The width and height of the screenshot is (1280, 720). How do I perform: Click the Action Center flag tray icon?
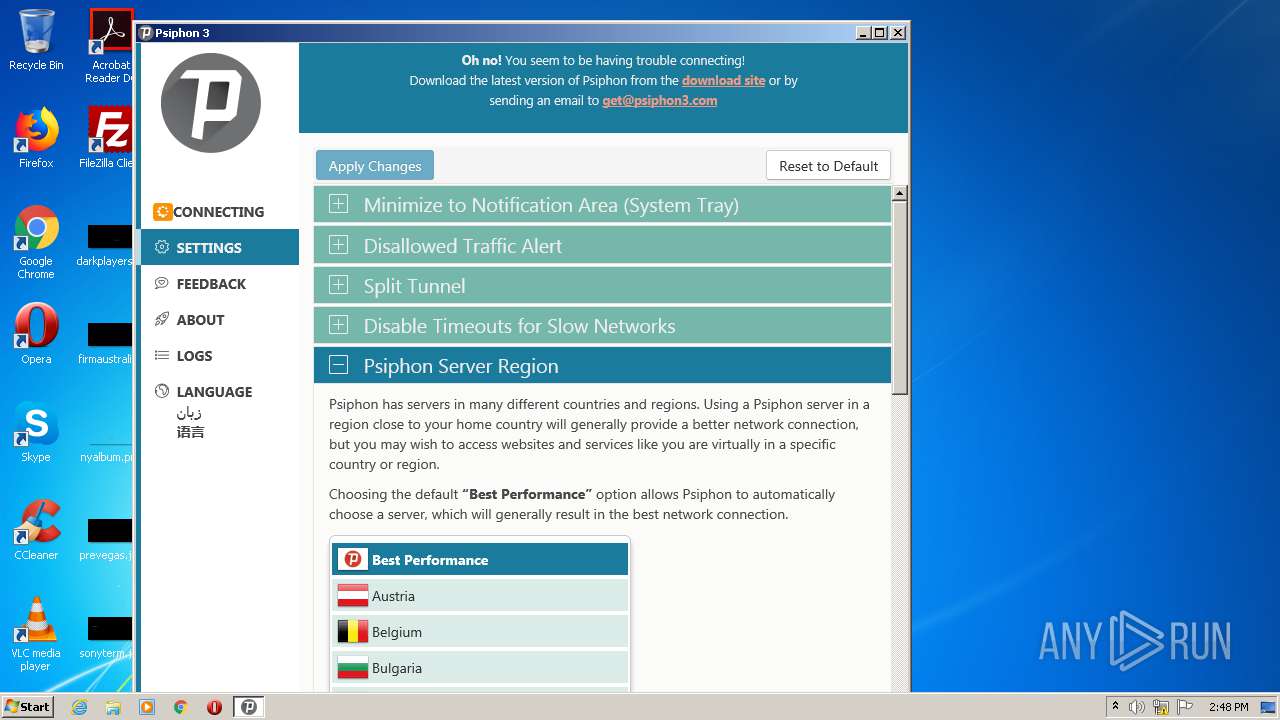[x=1185, y=707]
